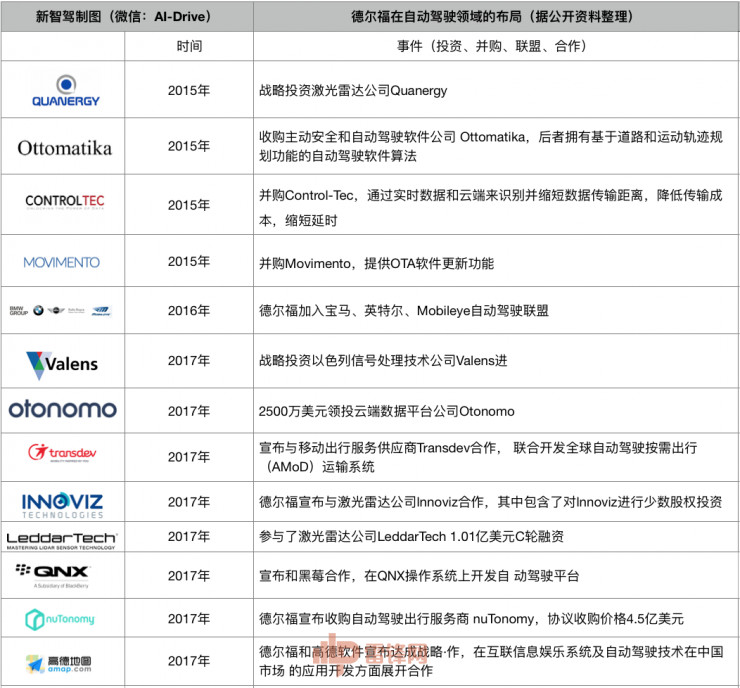
Task: Click the 时间 column header
Action: 189,46
